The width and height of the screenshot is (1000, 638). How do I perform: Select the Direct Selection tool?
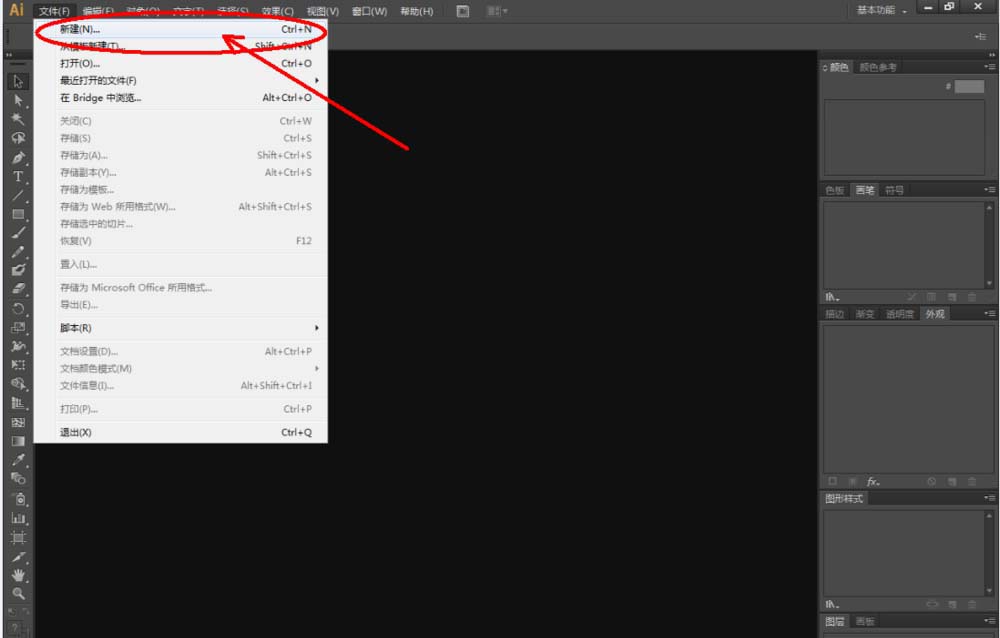coord(18,100)
